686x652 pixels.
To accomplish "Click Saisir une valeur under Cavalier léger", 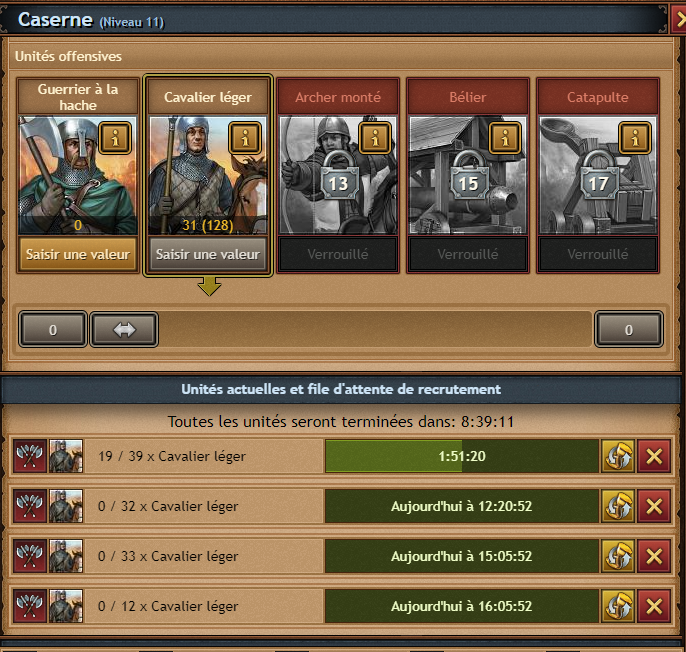I will [x=208, y=254].
